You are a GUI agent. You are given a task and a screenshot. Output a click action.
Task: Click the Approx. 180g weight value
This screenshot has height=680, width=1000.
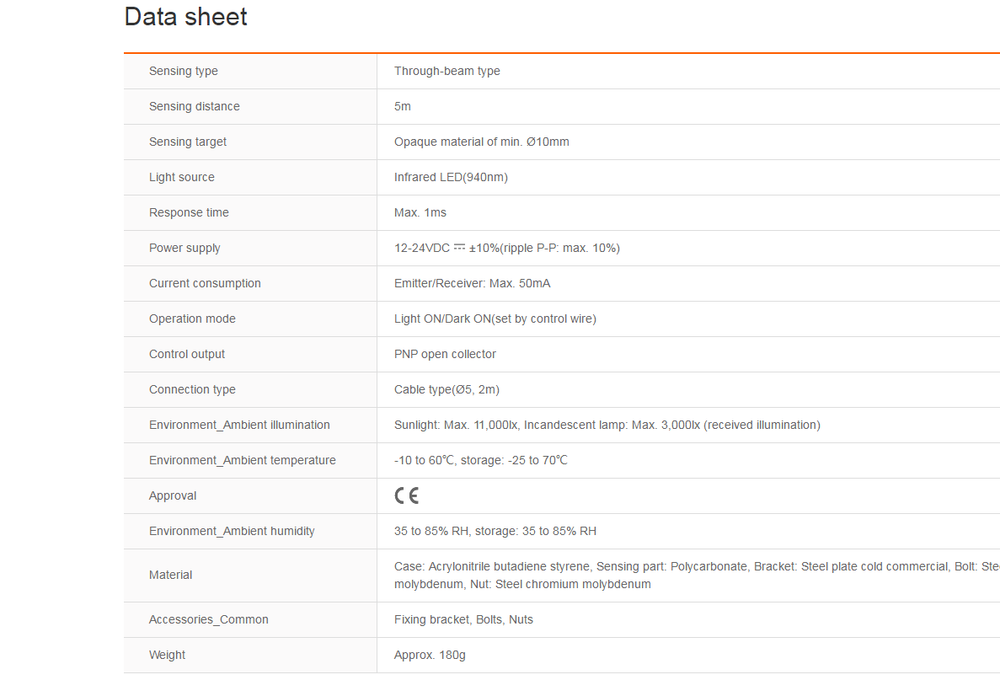point(430,655)
